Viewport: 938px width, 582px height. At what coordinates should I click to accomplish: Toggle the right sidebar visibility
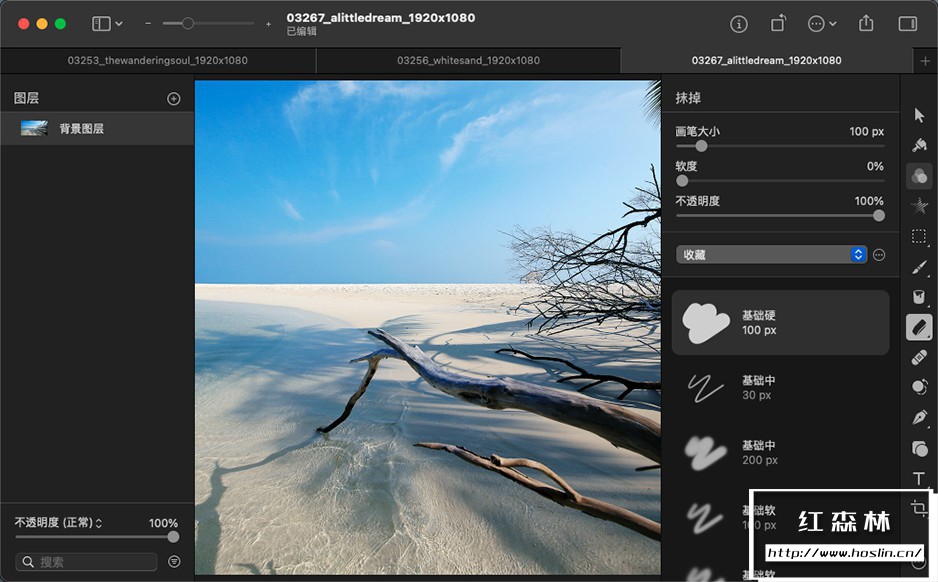(x=907, y=23)
